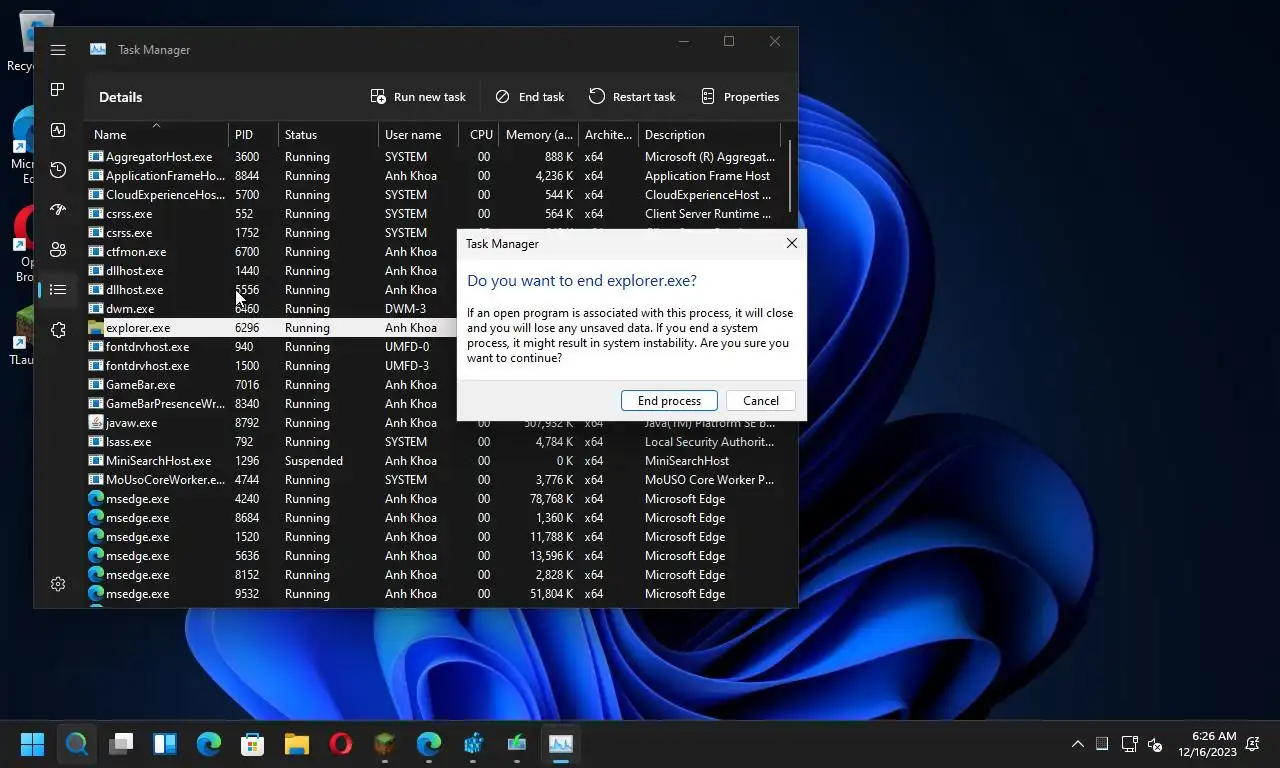Sort by the Memory column header
Screen dimensions: 1280x768
coord(538,135)
